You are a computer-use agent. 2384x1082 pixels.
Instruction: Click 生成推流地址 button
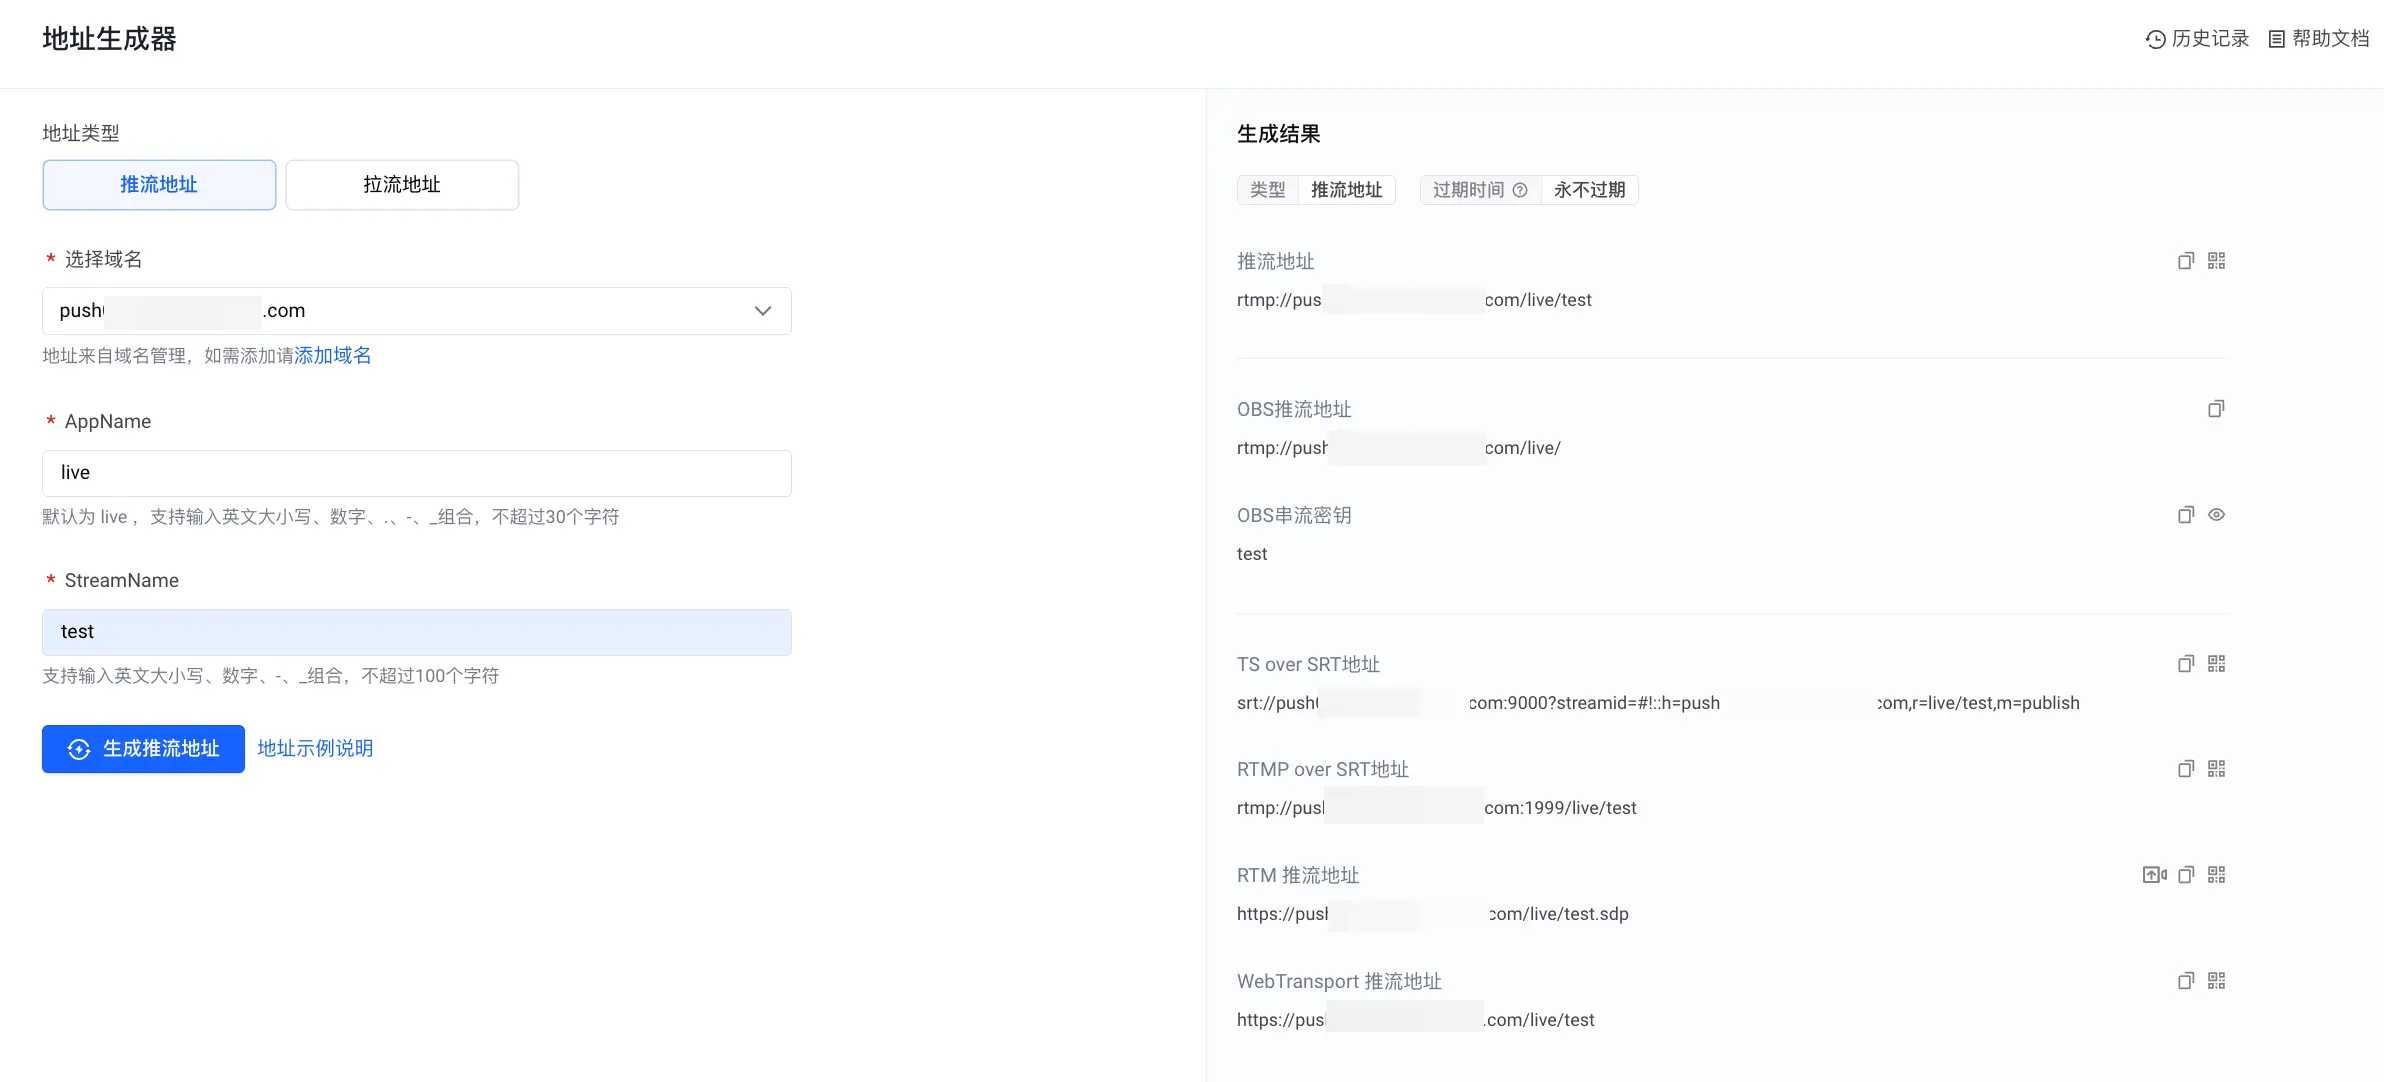point(143,749)
